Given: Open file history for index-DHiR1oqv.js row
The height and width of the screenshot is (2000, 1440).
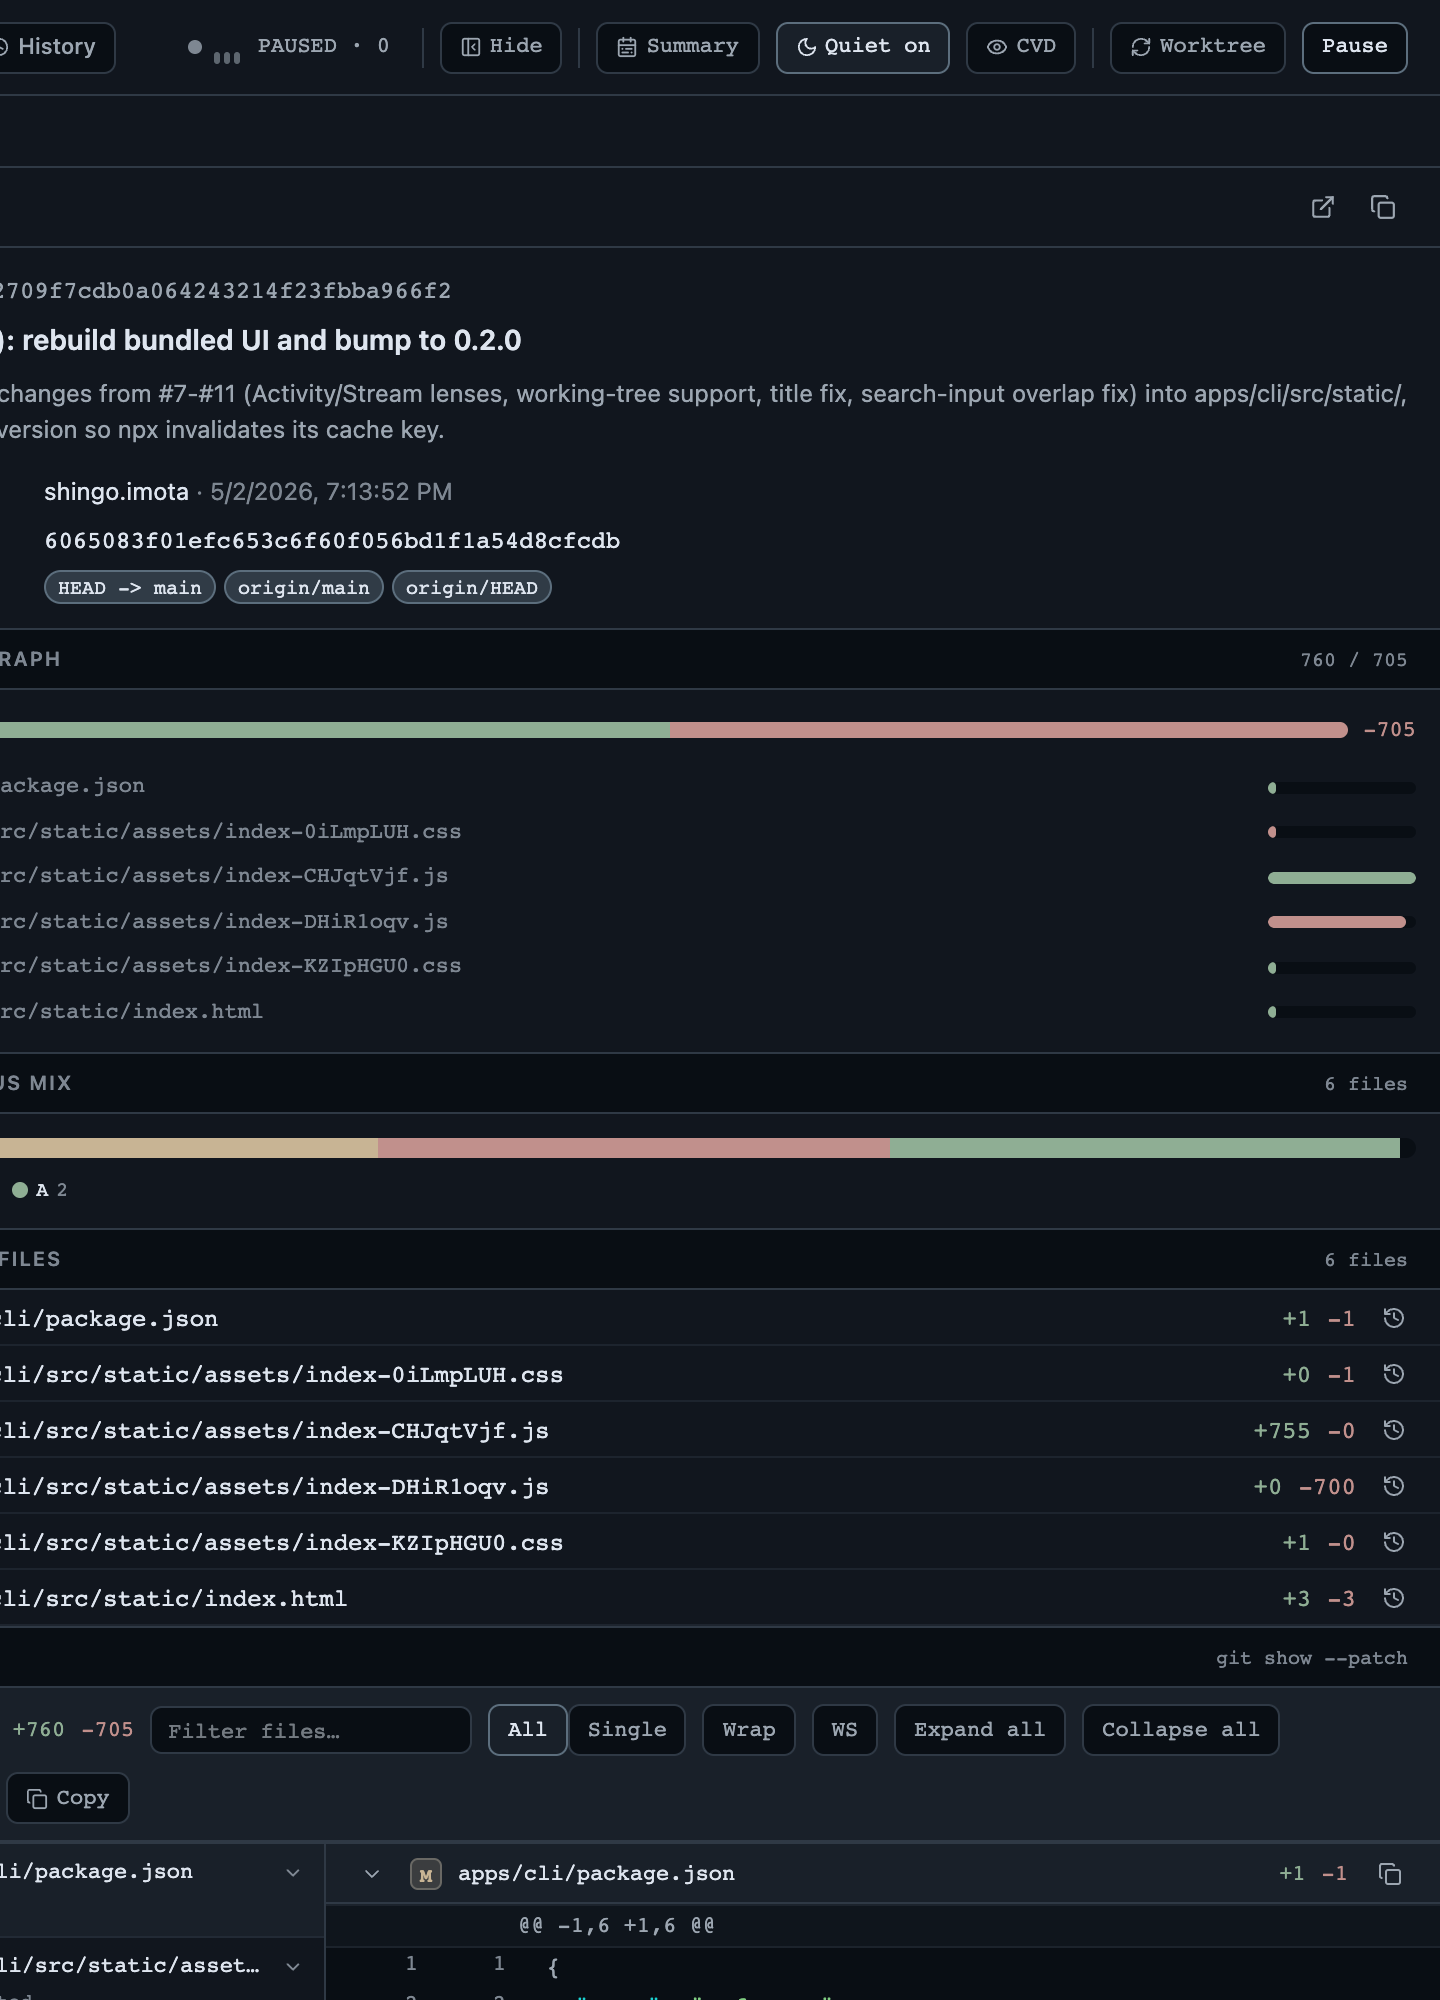Looking at the screenshot, I should [x=1394, y=1486].
